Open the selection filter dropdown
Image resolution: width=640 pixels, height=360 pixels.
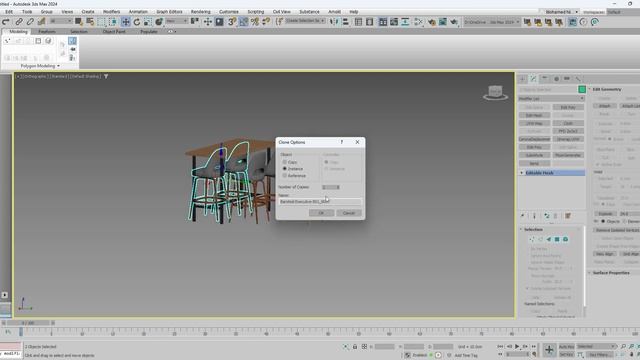(60, 21)
